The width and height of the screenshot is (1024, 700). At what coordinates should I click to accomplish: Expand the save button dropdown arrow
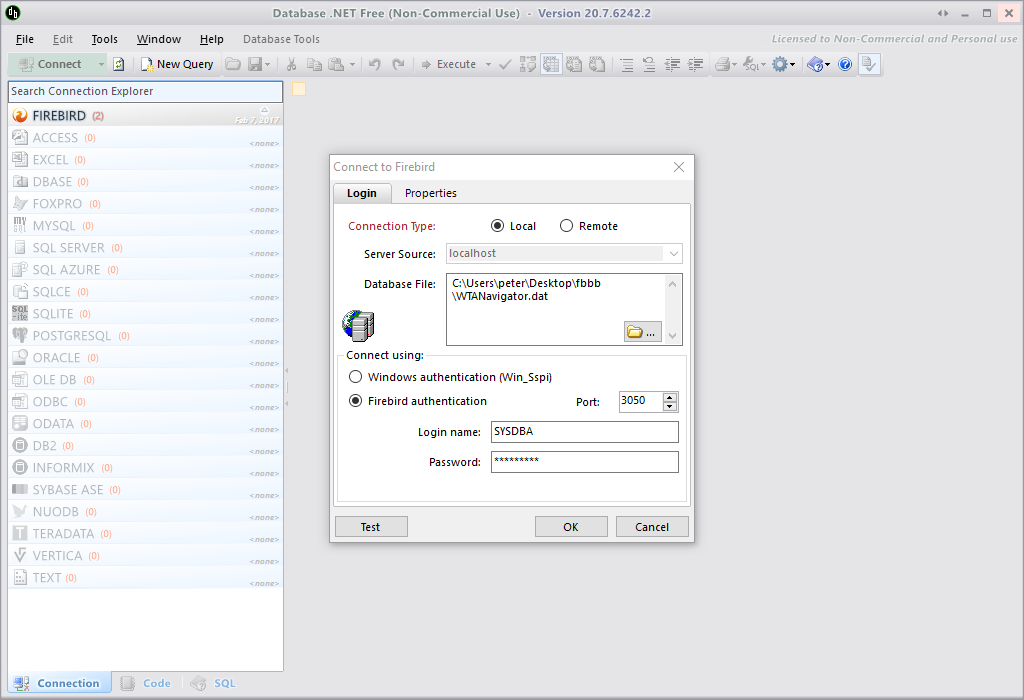coord(267,64)
